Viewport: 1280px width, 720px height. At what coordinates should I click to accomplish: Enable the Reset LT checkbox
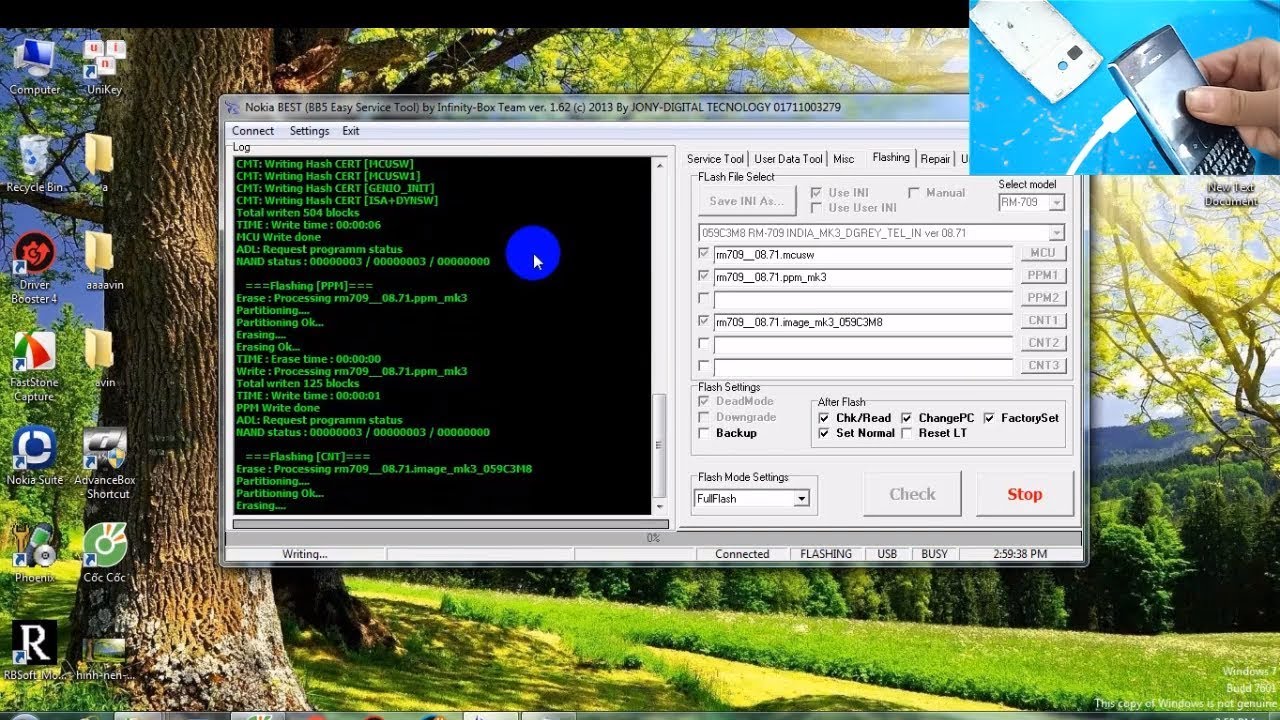[906, 433]
